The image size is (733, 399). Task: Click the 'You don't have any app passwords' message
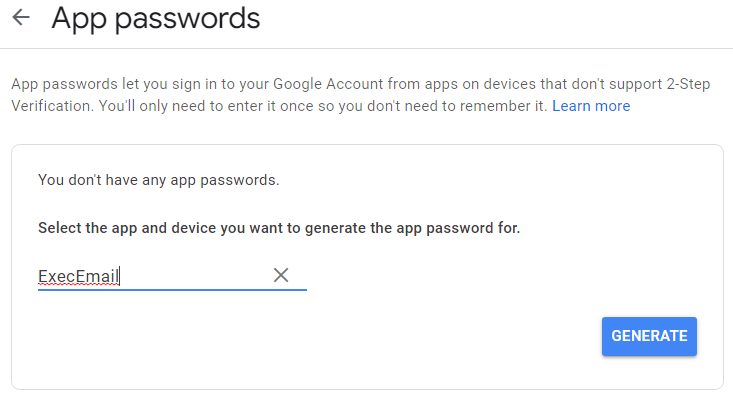[x=158, y=180]
